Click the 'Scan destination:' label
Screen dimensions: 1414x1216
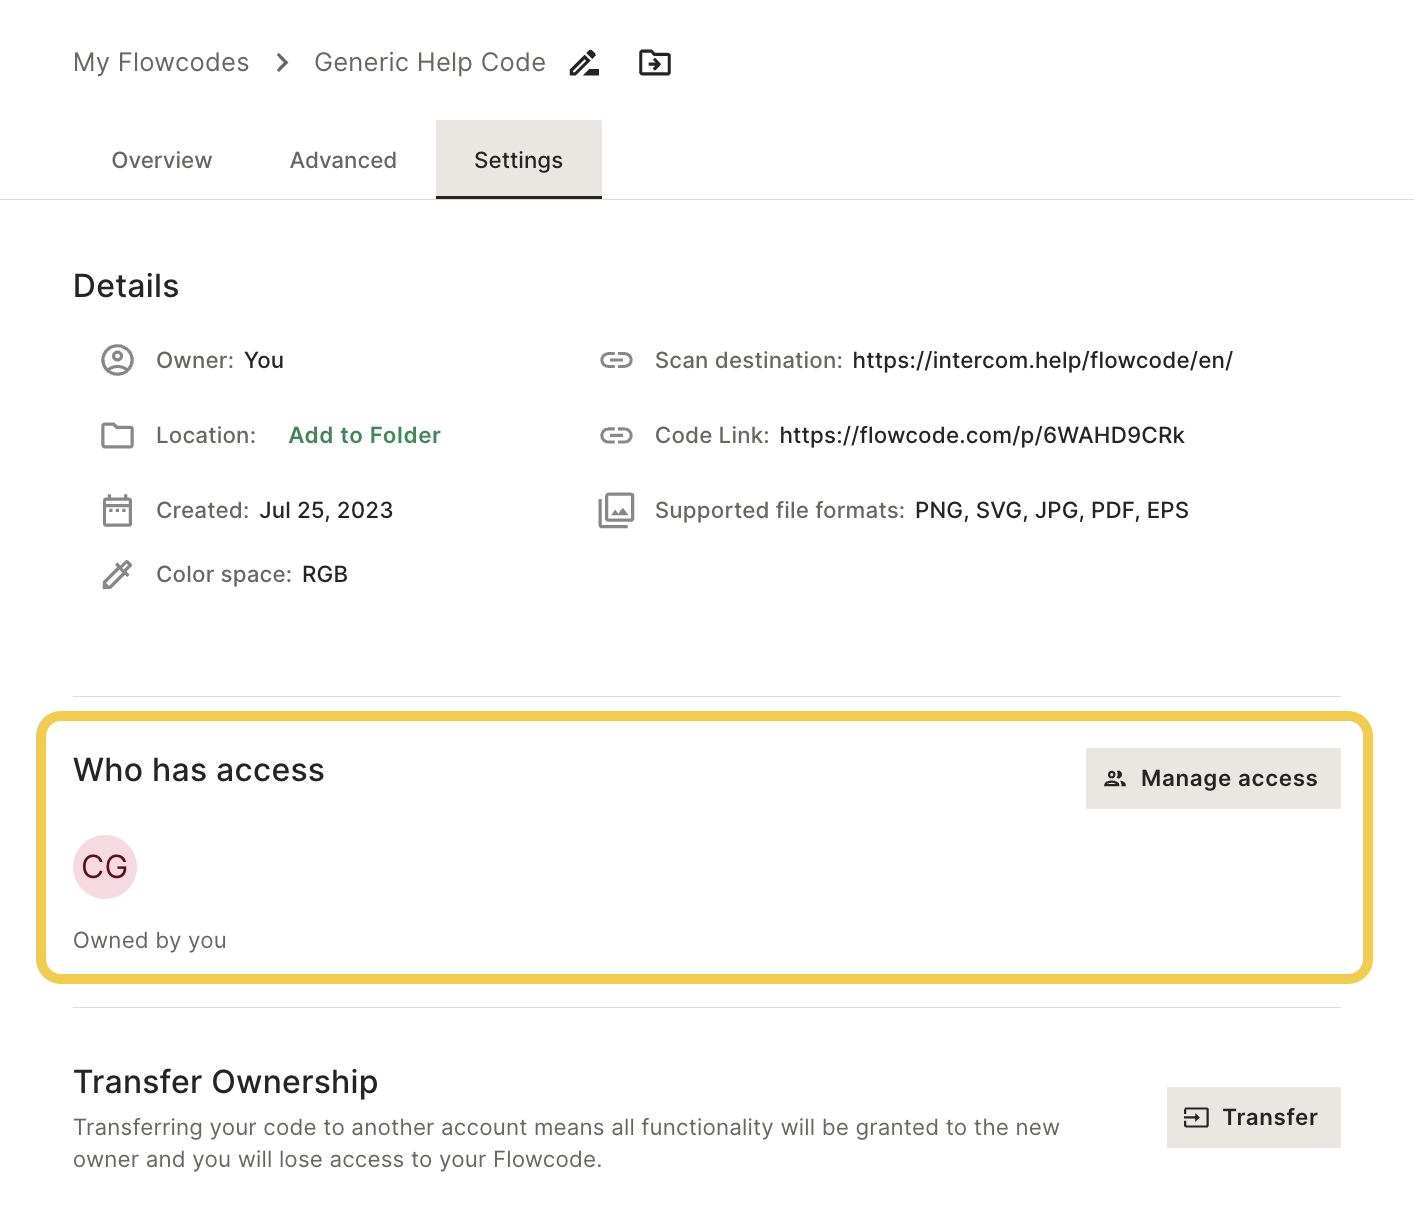(749, 360)
